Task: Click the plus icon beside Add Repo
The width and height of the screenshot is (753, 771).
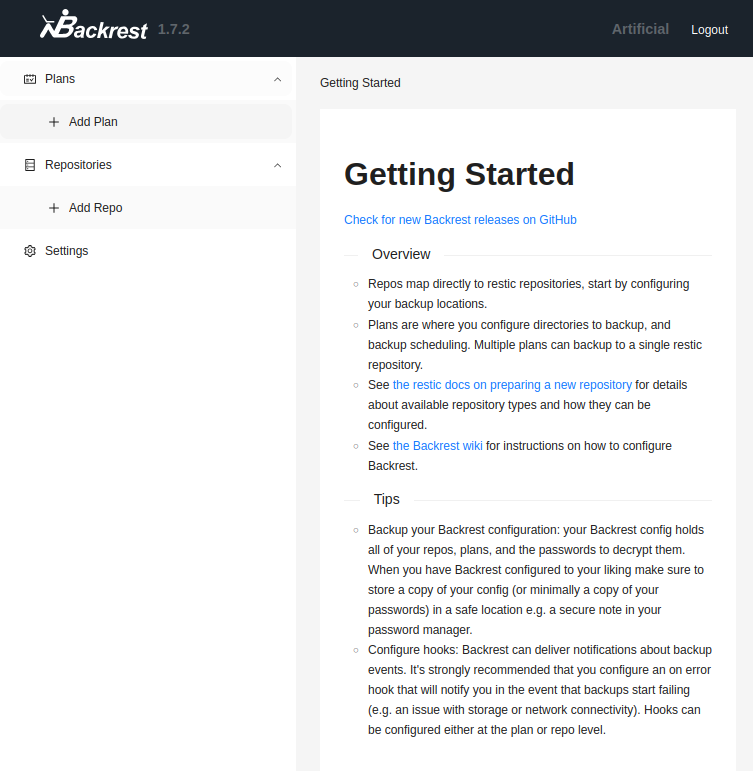Action: click(x=54, y=208)
